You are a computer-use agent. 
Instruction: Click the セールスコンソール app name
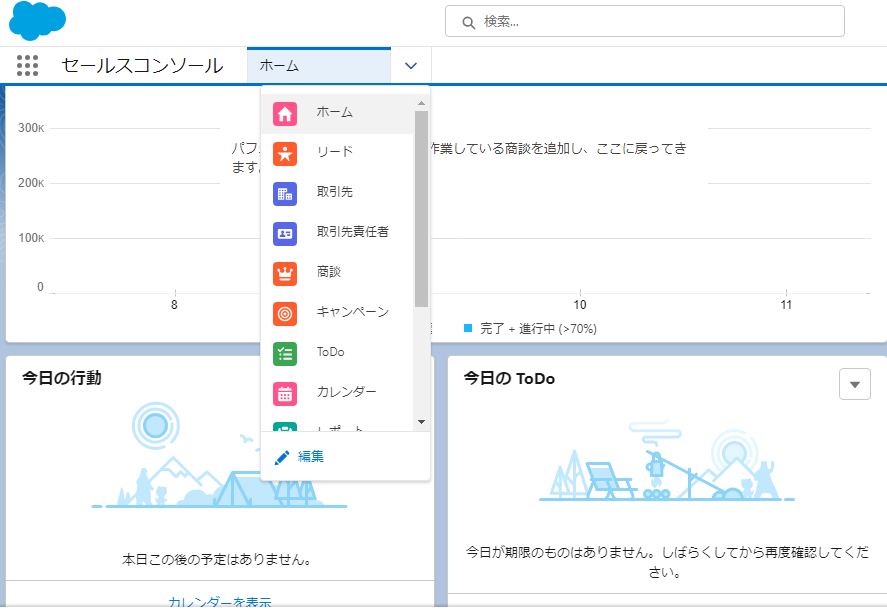142,66
